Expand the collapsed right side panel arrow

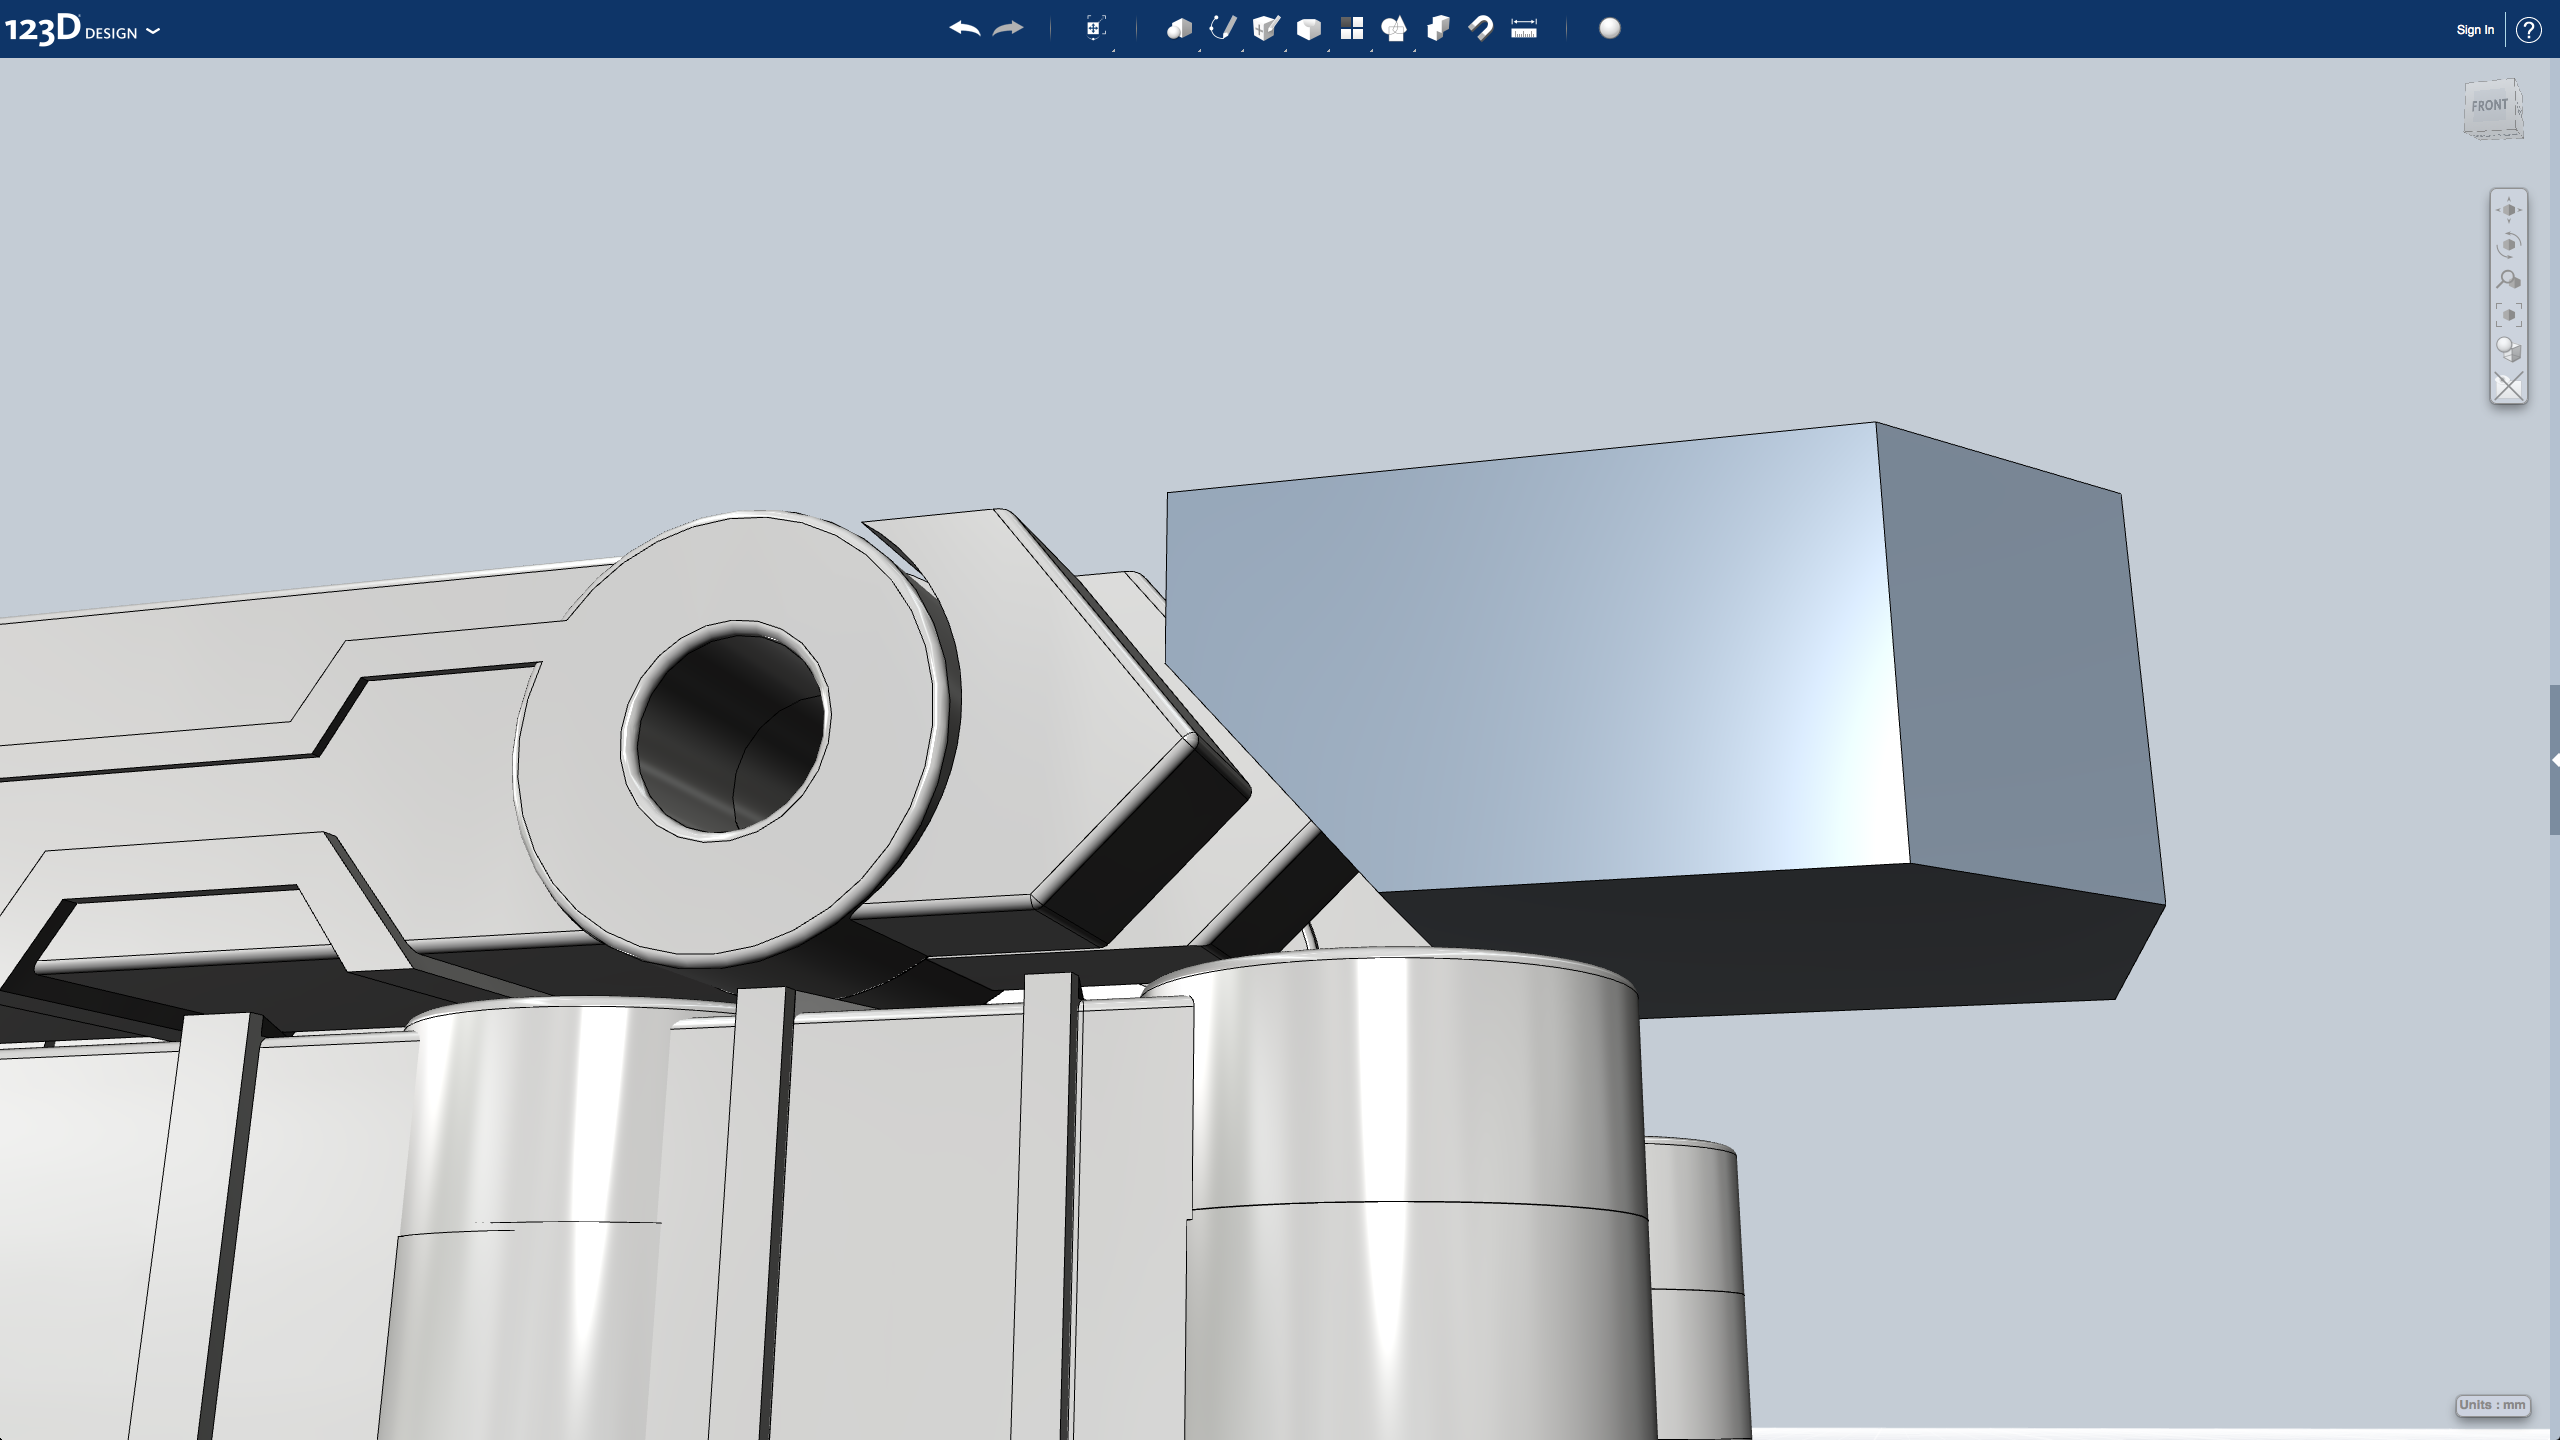coord(2554,761)
